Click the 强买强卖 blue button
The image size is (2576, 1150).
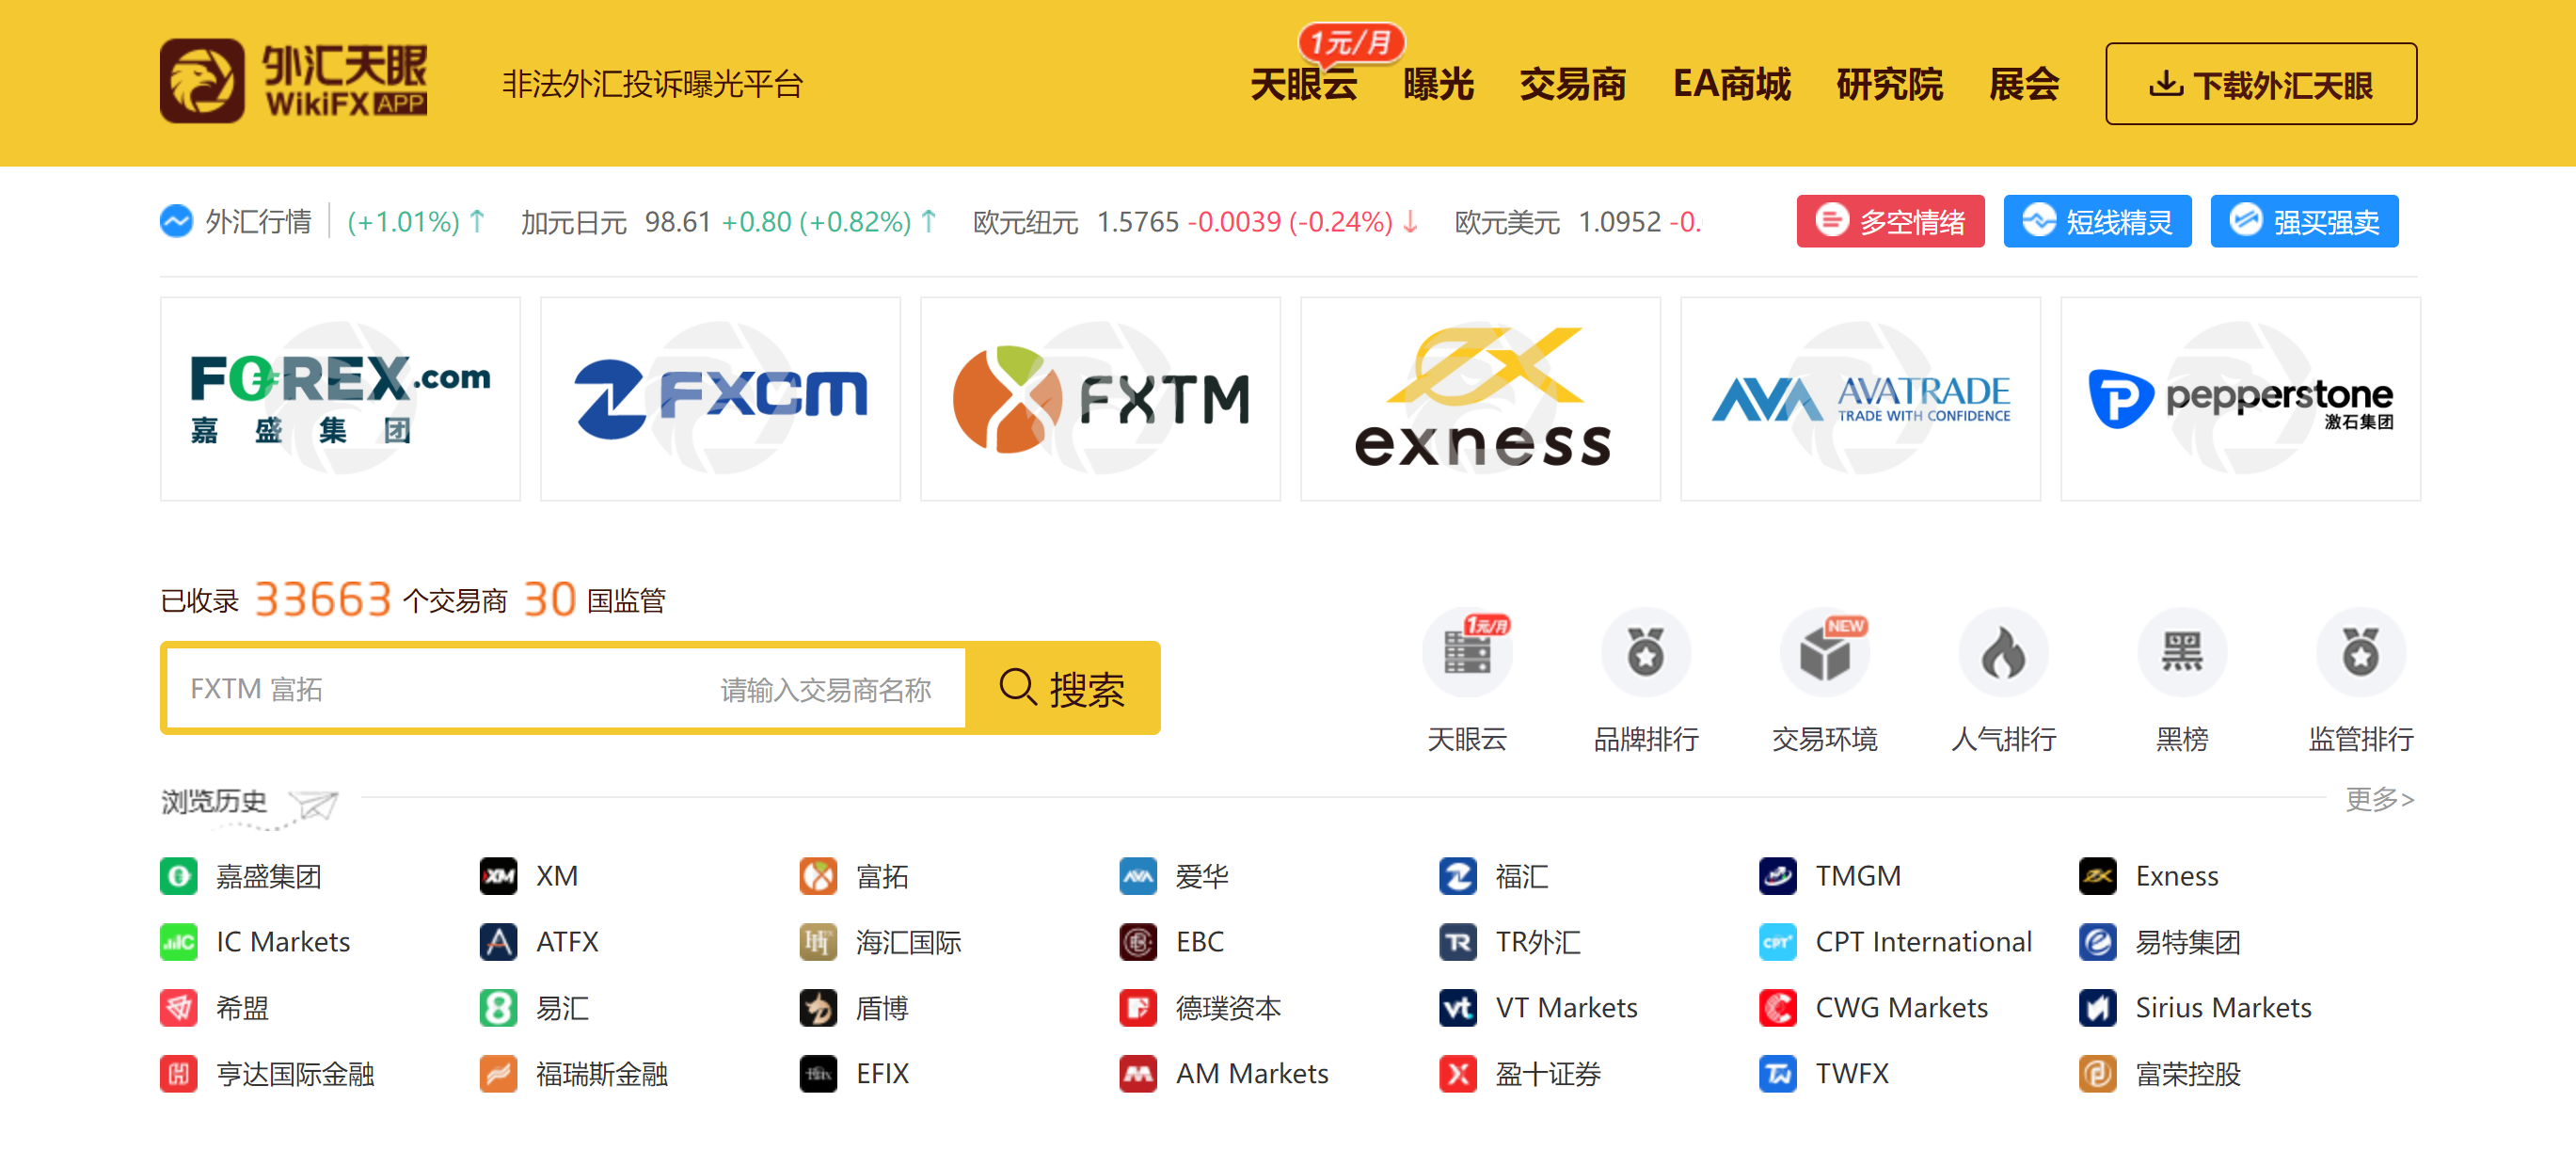point(2304,221)
